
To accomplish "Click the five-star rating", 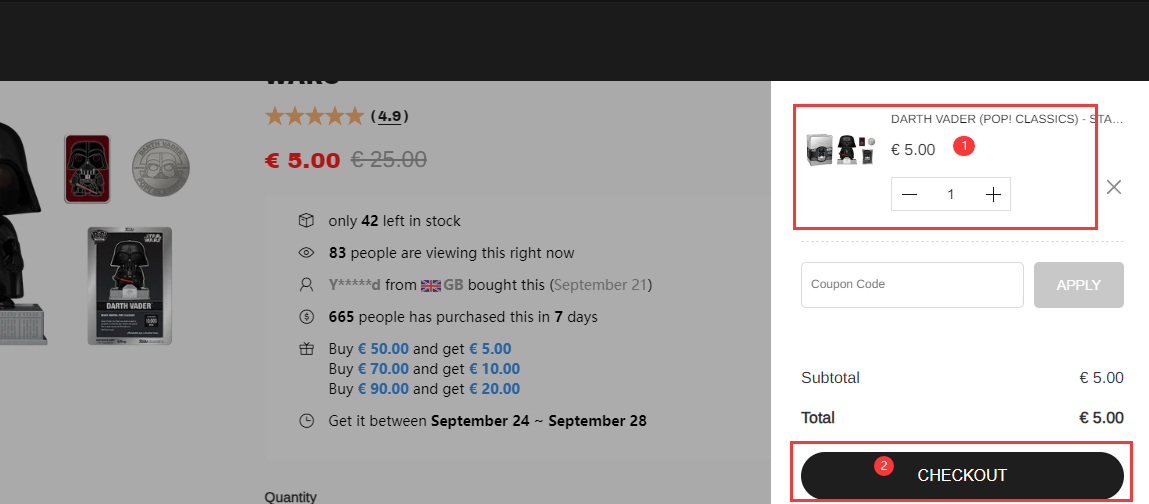I will pyautogui.click(x=314, y=116).
